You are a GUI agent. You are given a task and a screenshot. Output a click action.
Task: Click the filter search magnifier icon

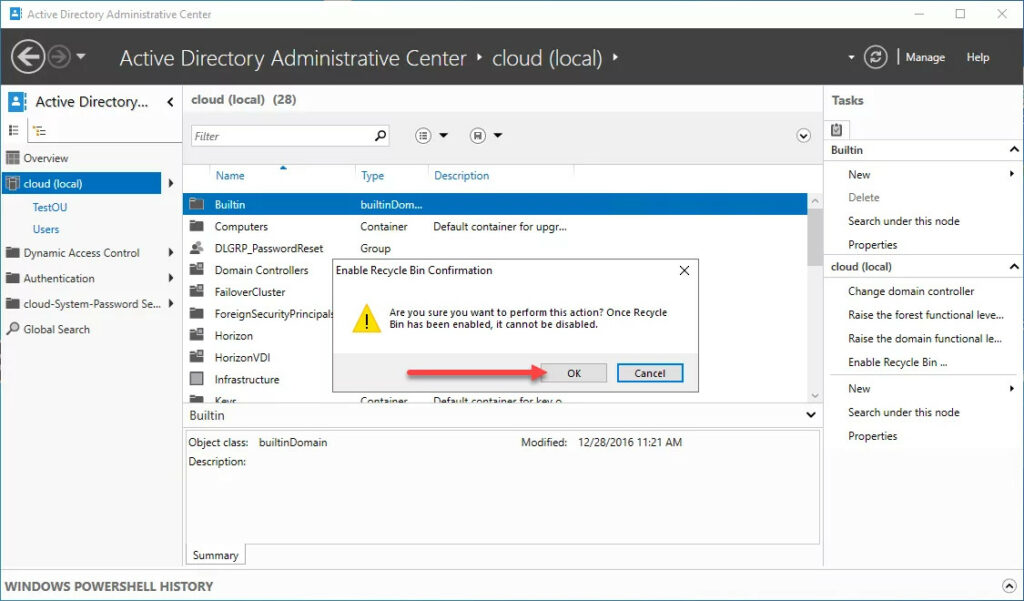pos(381,135)
